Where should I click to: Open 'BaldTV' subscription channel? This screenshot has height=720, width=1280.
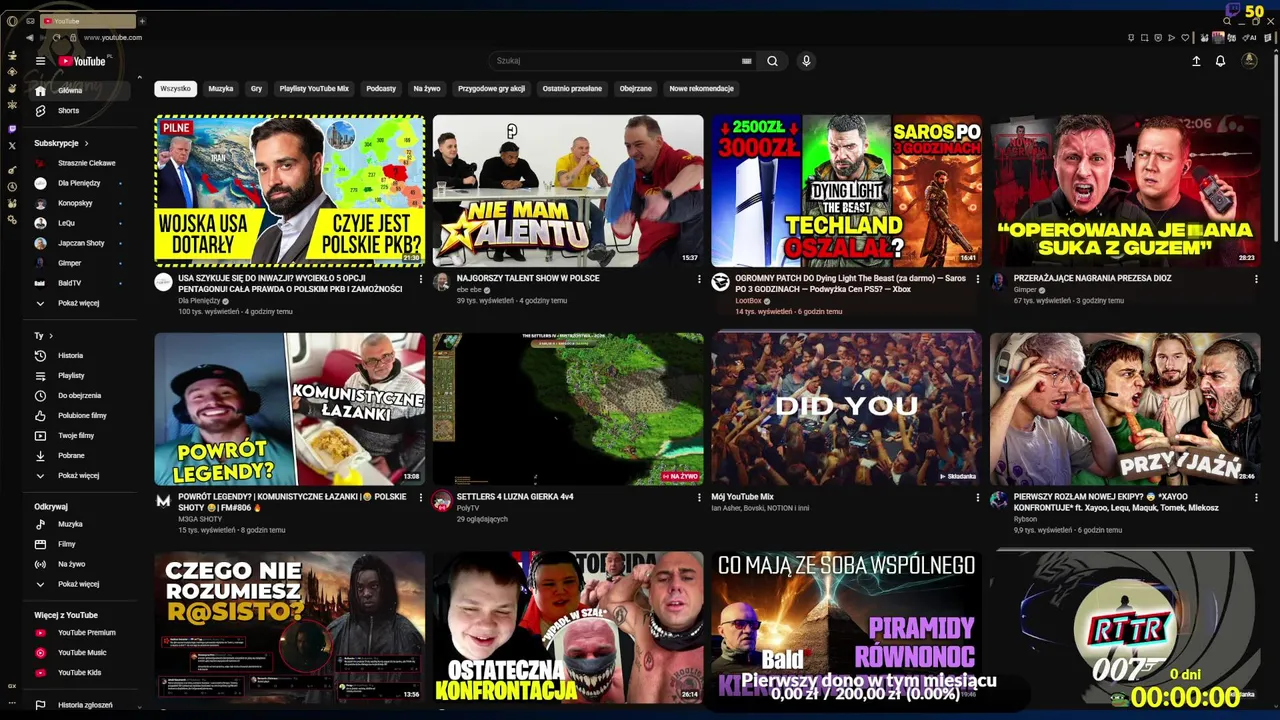click(x=78, y=283)
